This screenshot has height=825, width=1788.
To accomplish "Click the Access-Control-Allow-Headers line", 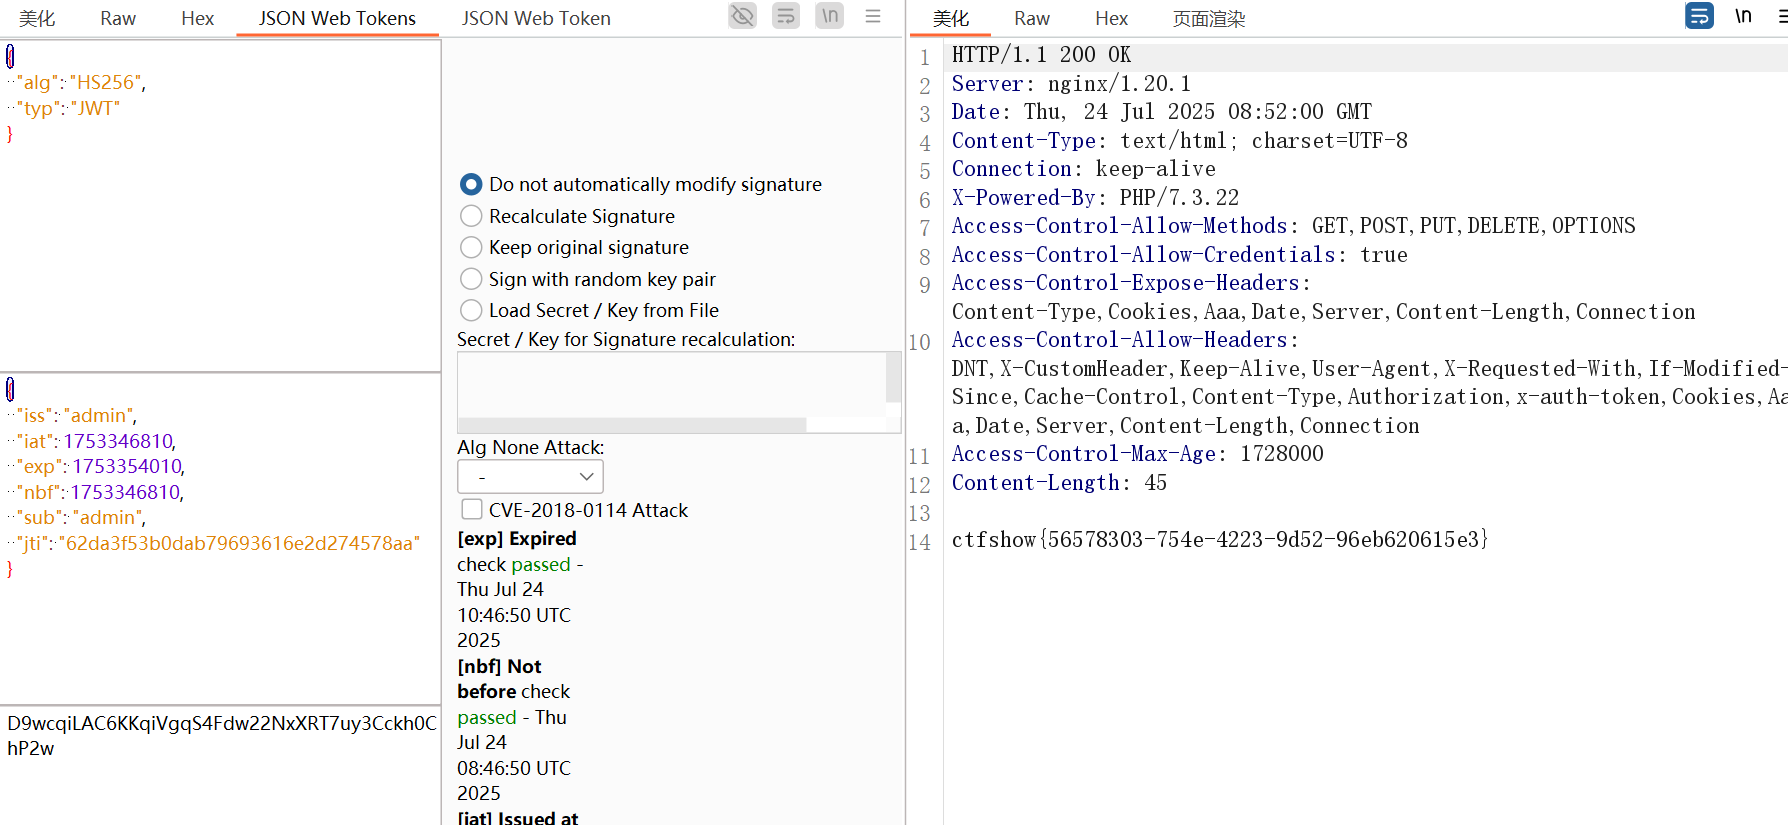I will (x=1124, y=340).
